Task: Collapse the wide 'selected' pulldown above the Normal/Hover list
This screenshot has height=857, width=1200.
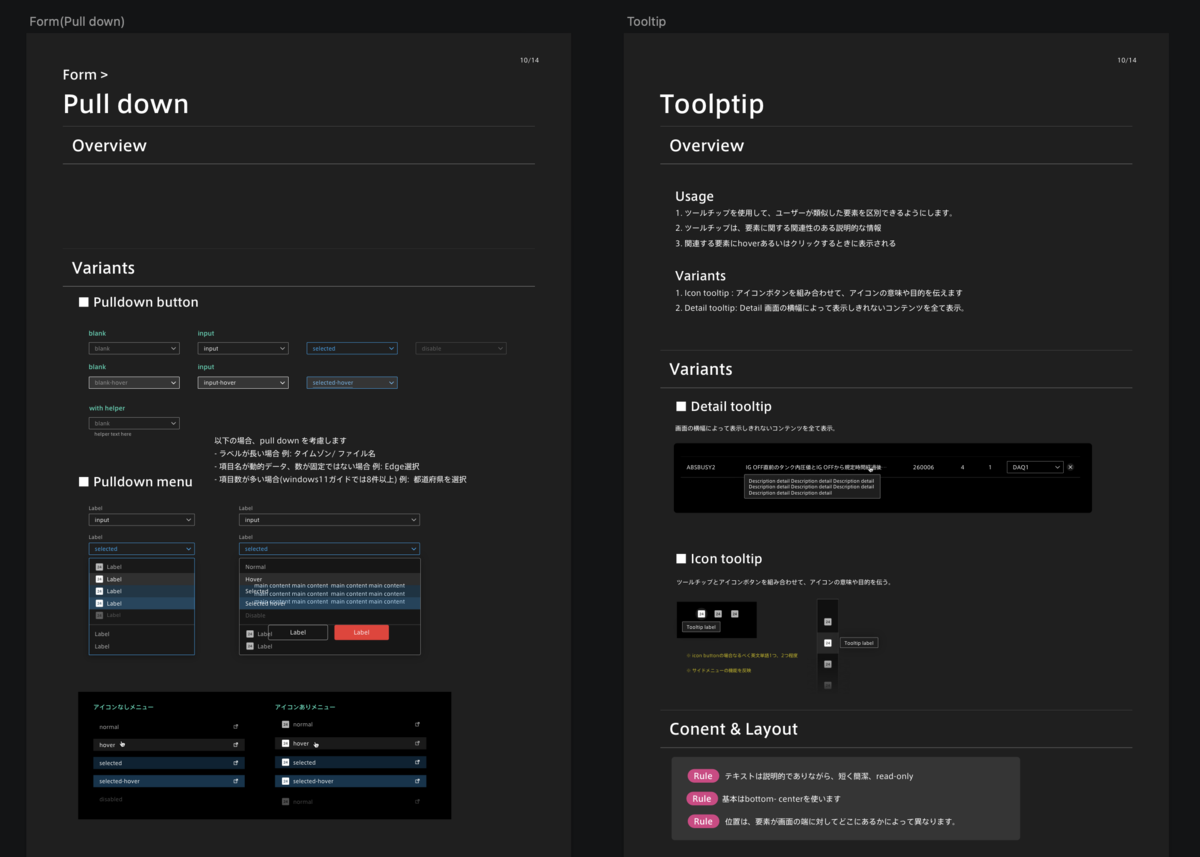Action: tap(329, 549)
